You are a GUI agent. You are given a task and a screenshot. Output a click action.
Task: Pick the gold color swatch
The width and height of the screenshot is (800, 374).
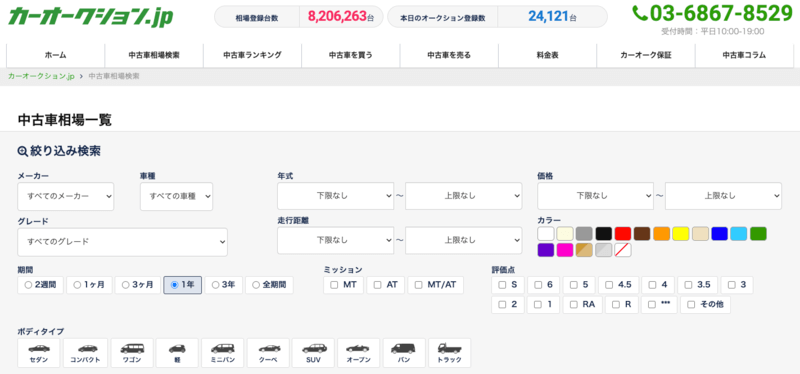(584, 250)
